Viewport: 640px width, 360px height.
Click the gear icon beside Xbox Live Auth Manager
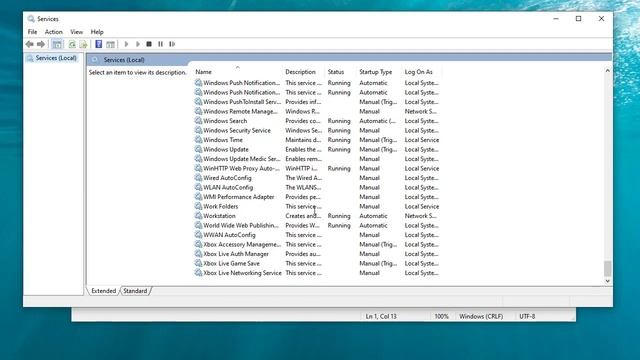tap(198, 254)
